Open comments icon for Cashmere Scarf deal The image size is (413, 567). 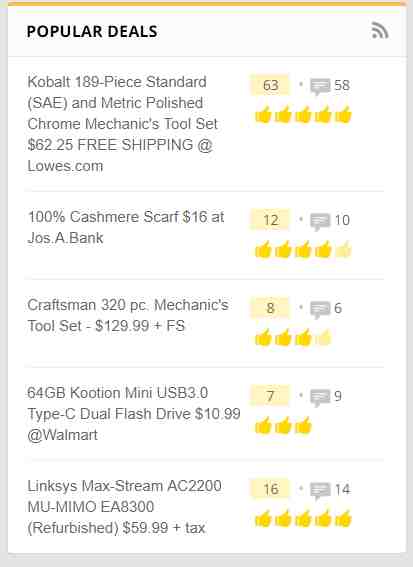pyautogui.click(x=320, y=221)
